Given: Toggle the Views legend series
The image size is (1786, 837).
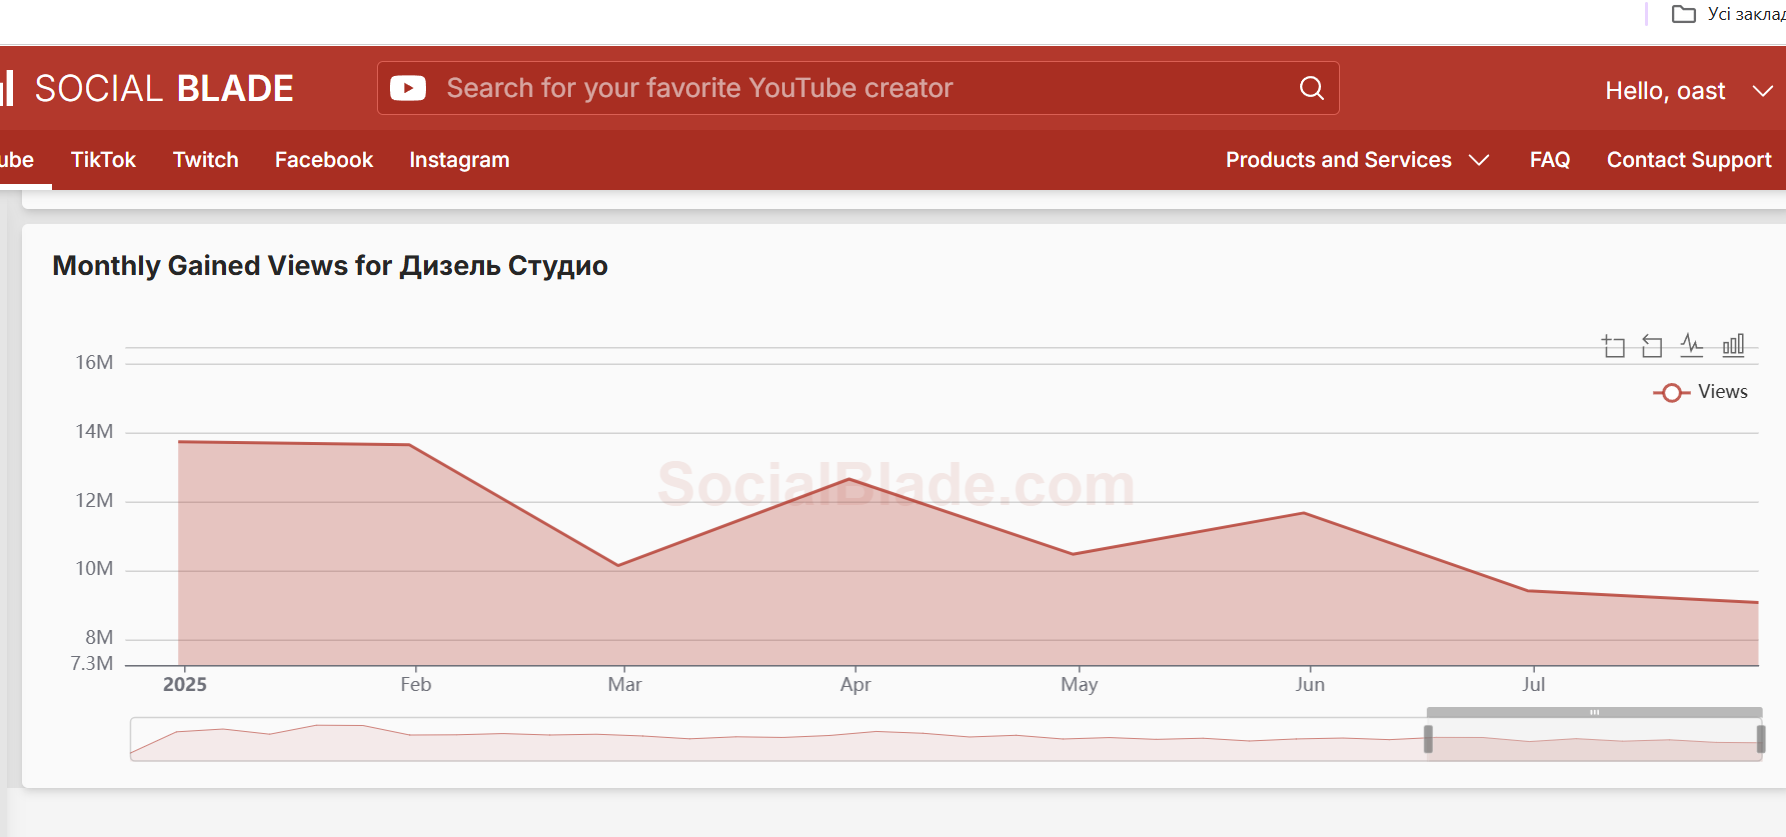Looking at the screenshot, I should [1701, 392].
